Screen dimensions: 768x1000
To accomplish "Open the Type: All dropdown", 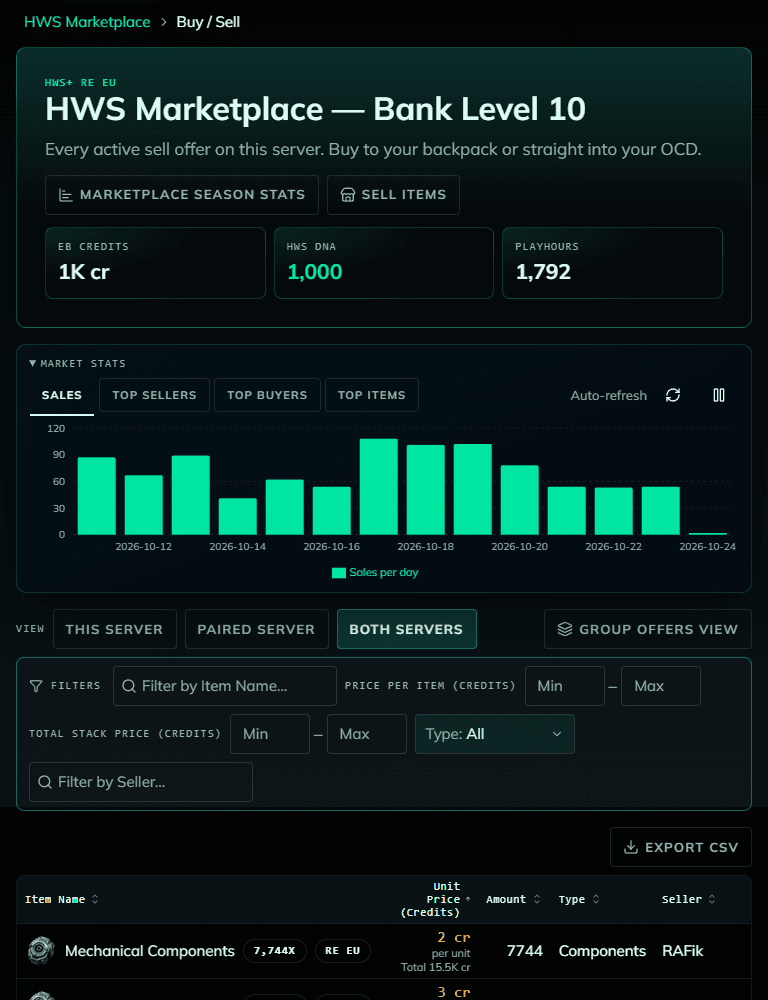I will (494, 734).
